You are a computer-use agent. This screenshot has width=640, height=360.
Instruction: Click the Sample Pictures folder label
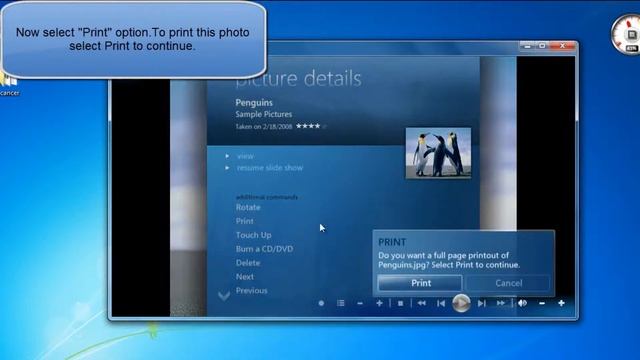tap(264, 114)
